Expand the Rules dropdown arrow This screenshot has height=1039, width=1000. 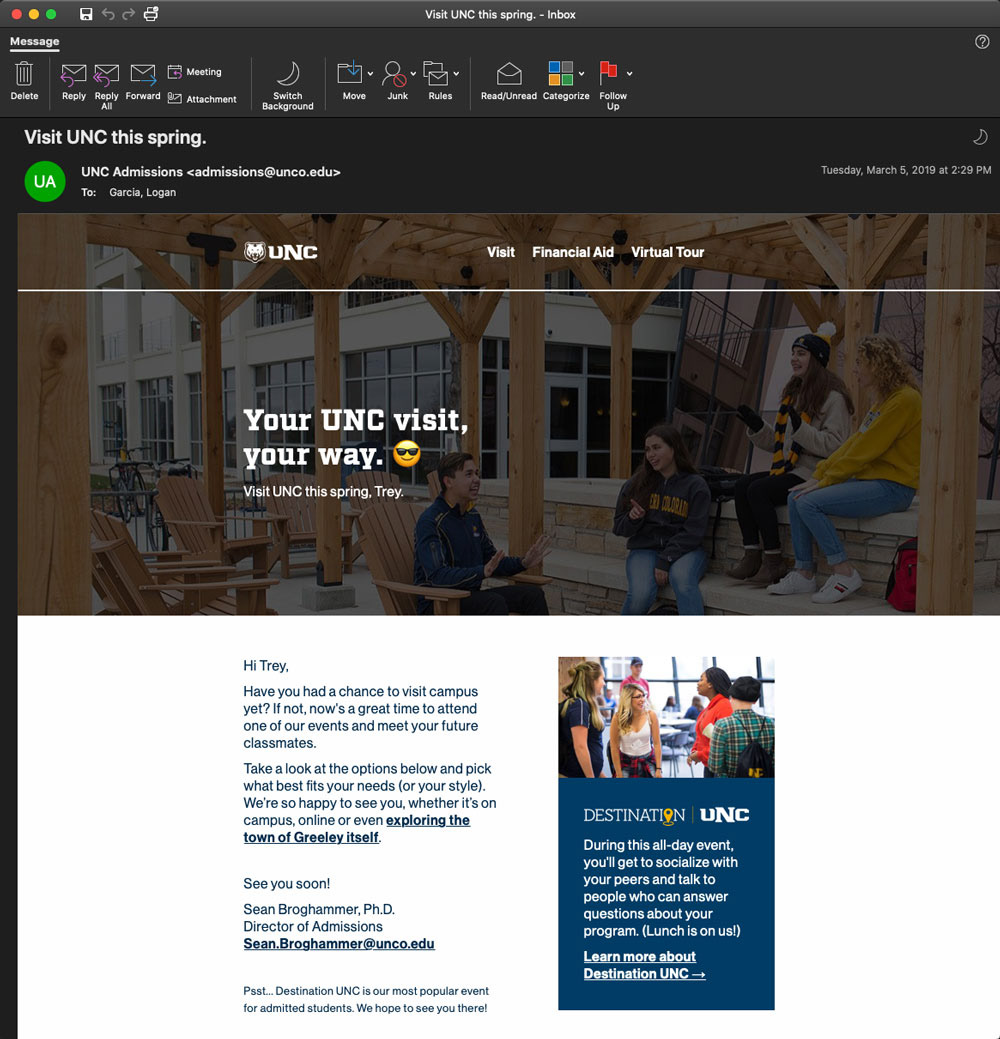(x=456, y=74)
